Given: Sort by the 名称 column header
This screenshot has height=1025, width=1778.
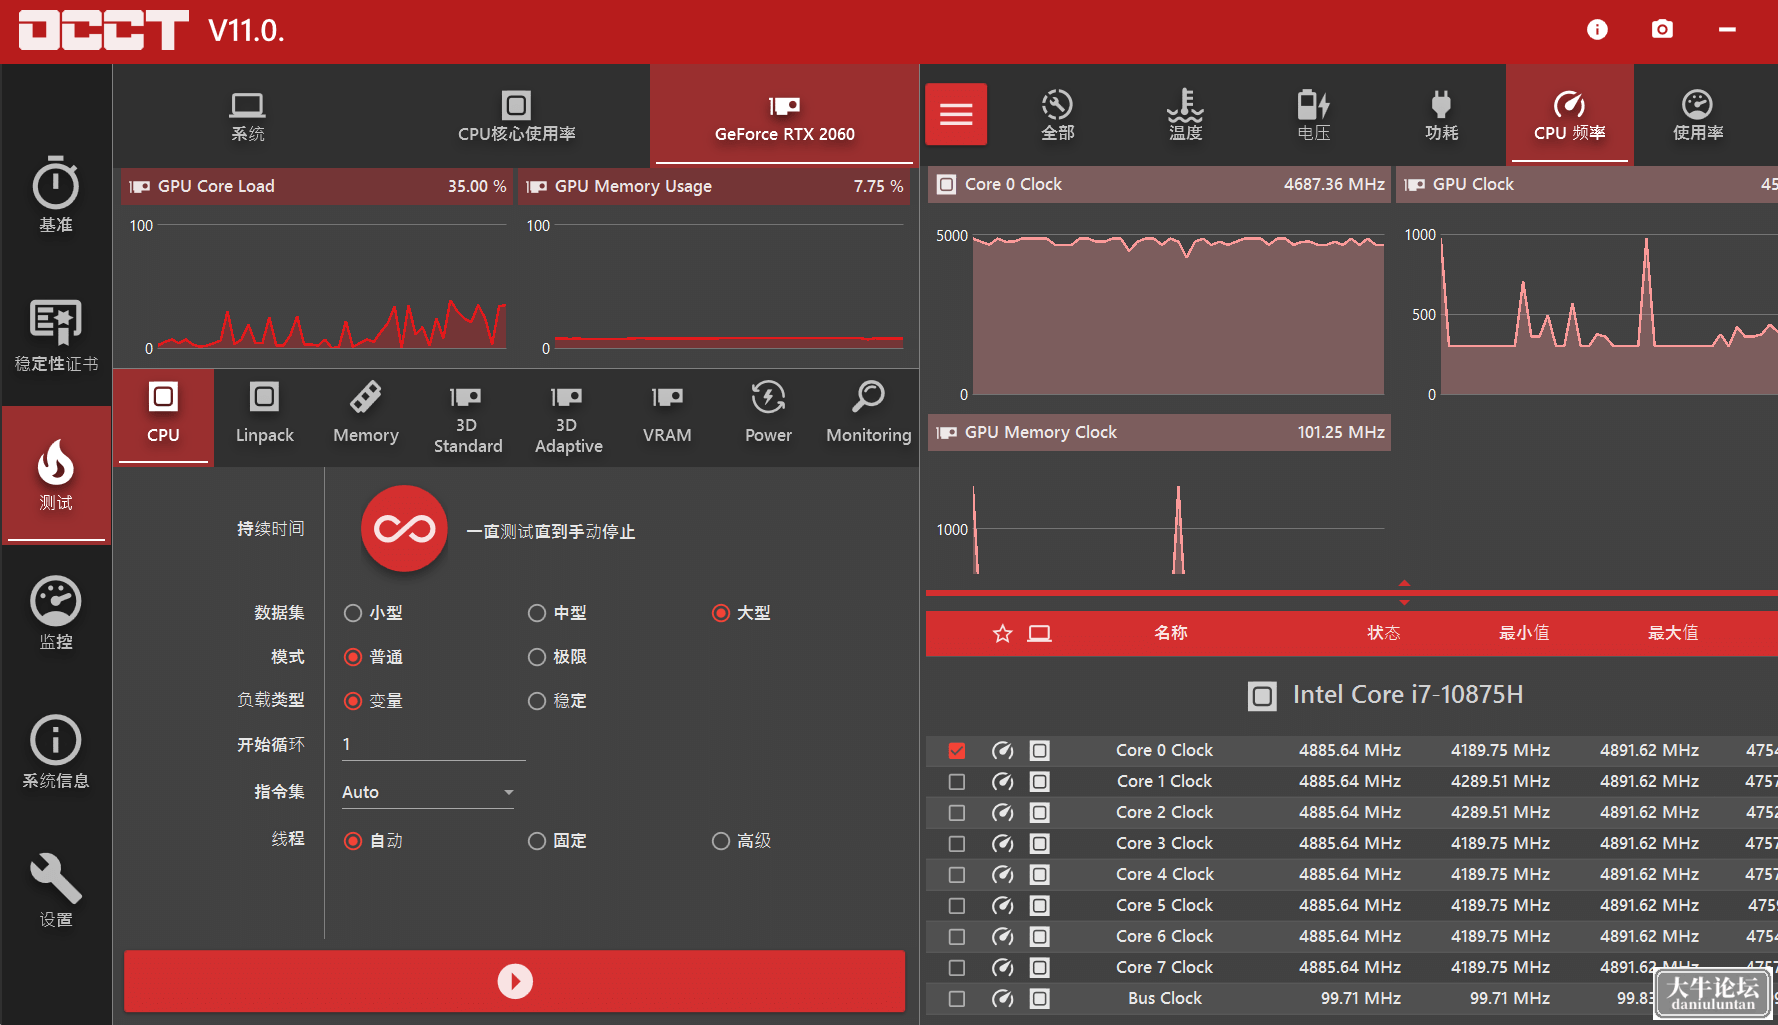Looking at the screenshot, I should pos(1171,633).
